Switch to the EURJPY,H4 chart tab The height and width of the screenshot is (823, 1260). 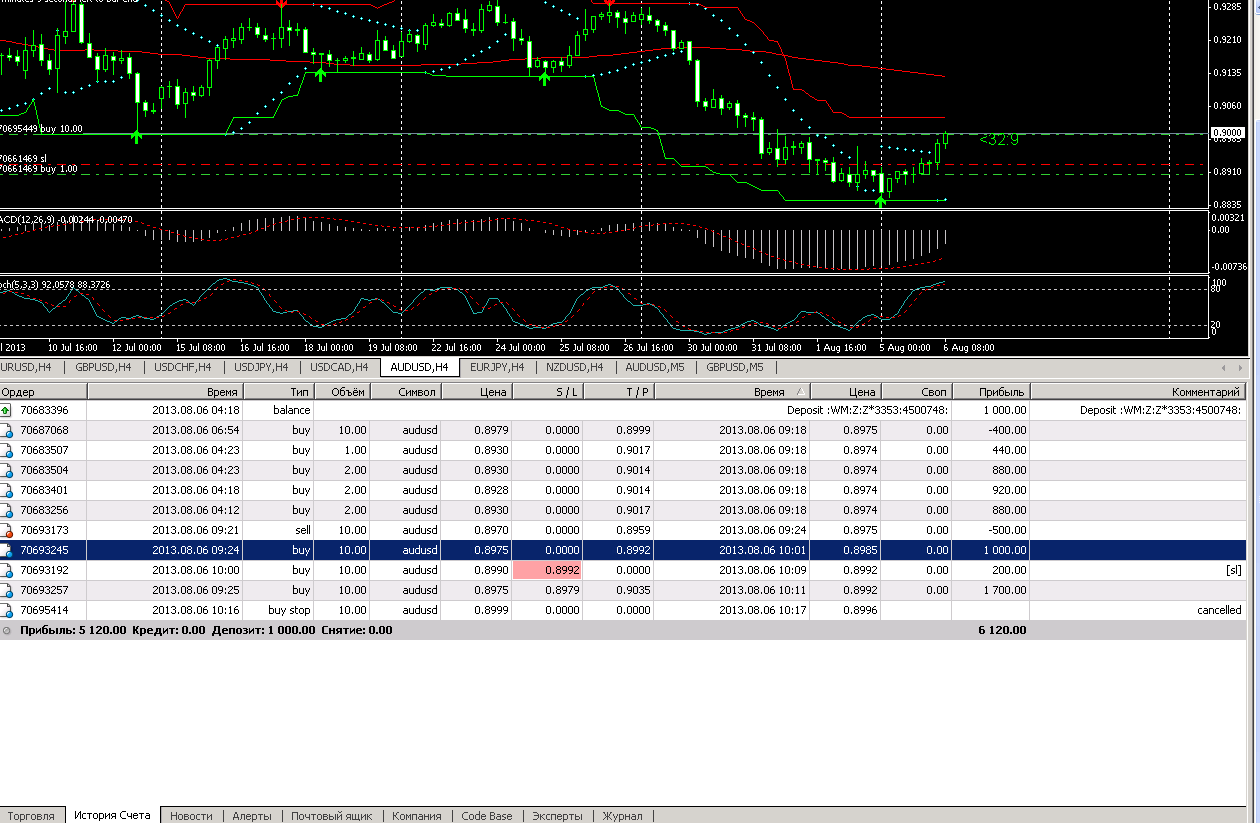click(x=497, y=367)
